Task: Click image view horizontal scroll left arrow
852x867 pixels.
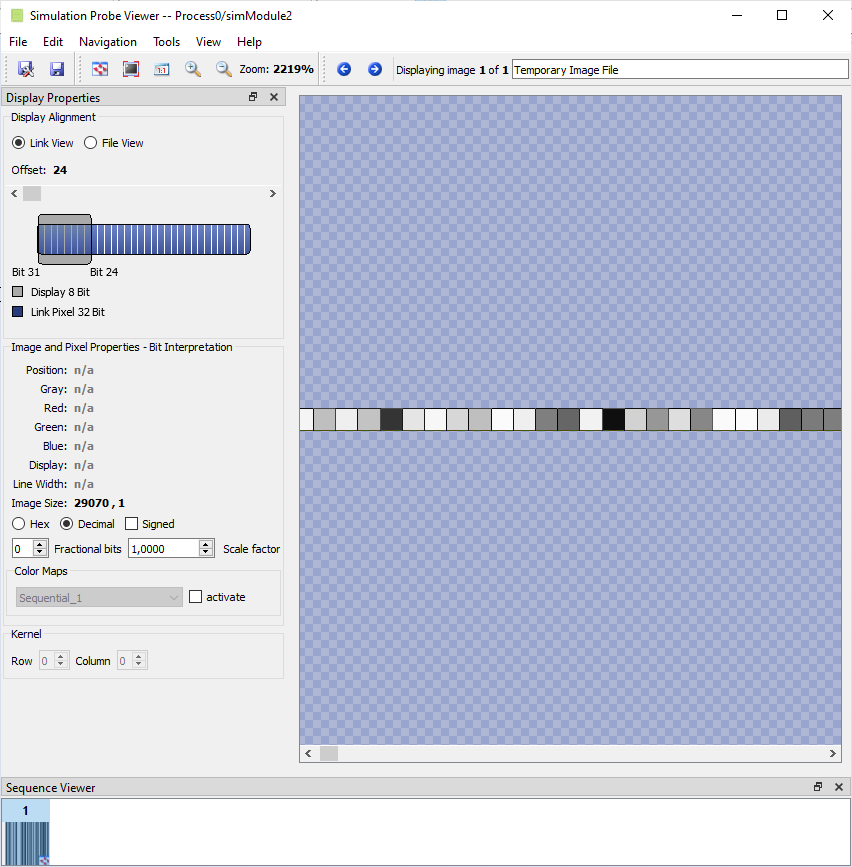Action: tap(309, 754)
